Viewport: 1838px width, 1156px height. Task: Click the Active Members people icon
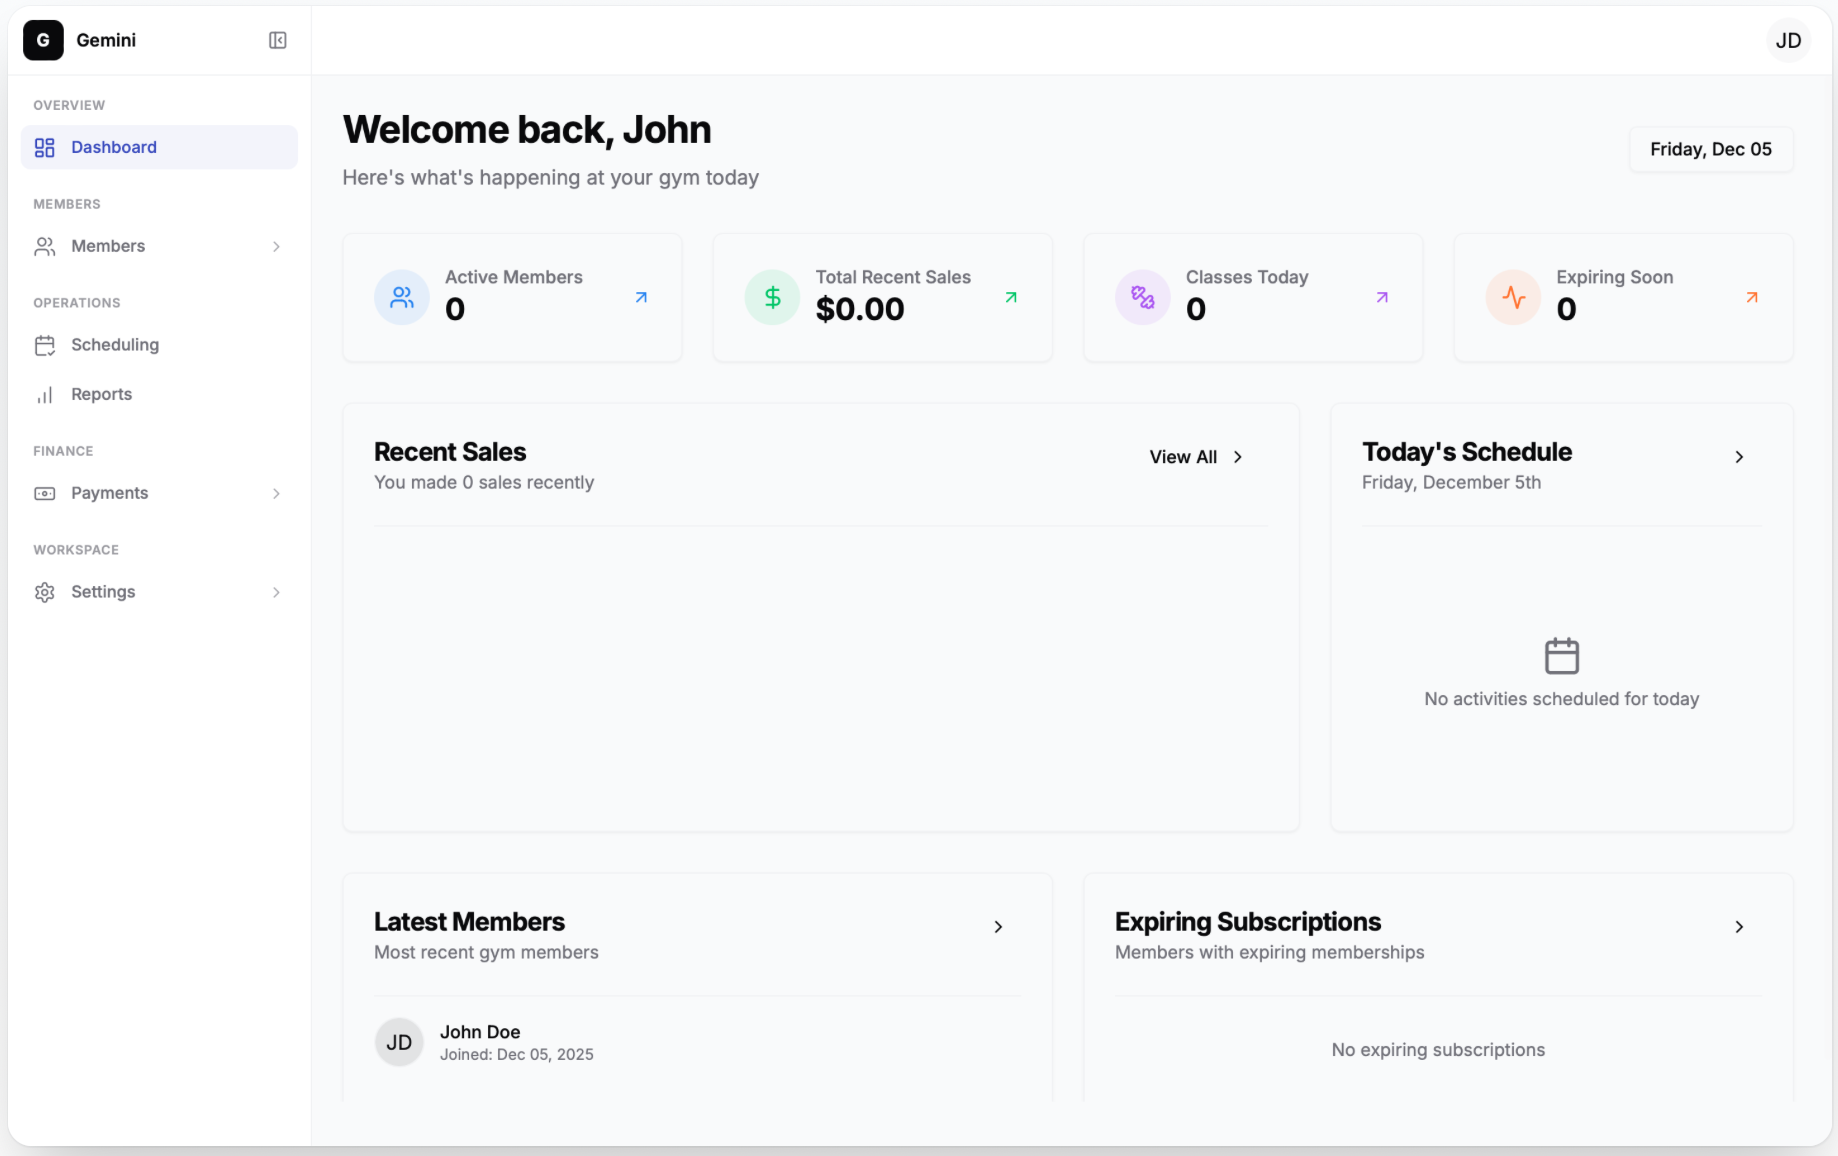point(402,297)
